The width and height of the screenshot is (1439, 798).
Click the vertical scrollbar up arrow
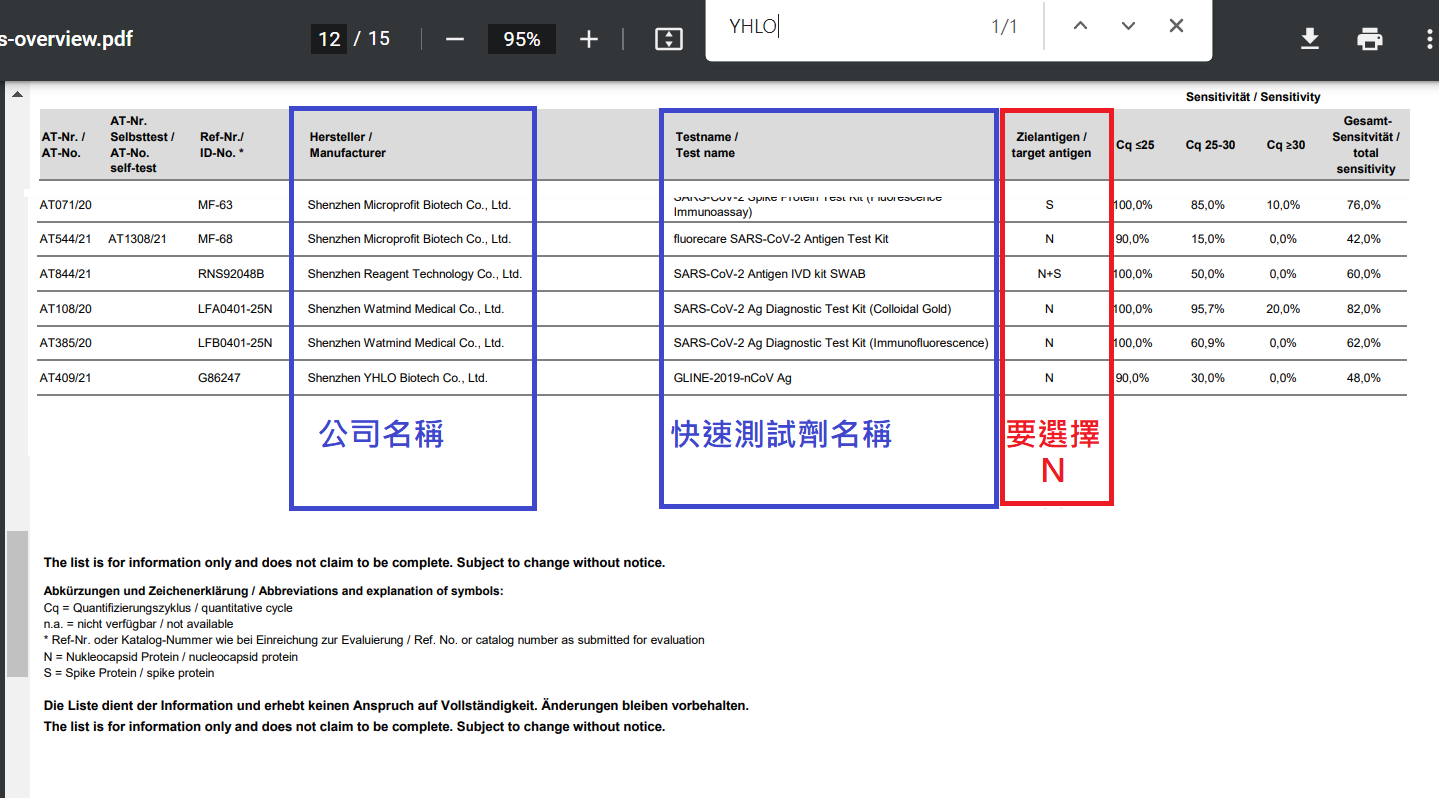pyautogui.click(x=16, y=94)
